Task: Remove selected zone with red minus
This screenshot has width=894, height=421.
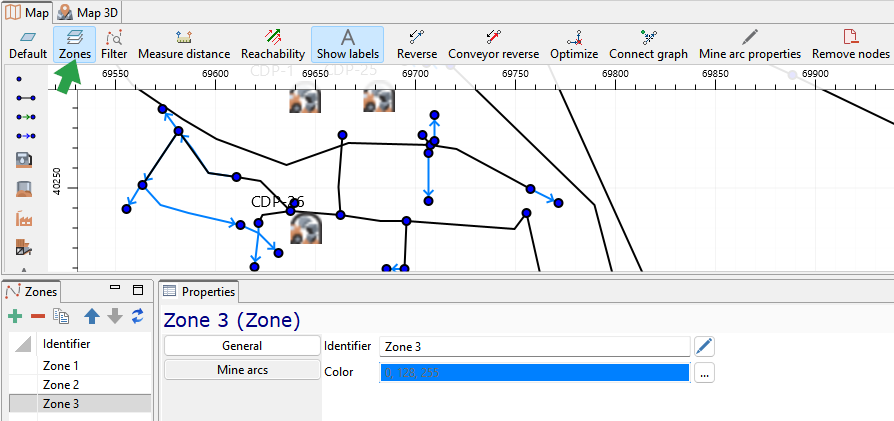Action: tap(38, 316)
